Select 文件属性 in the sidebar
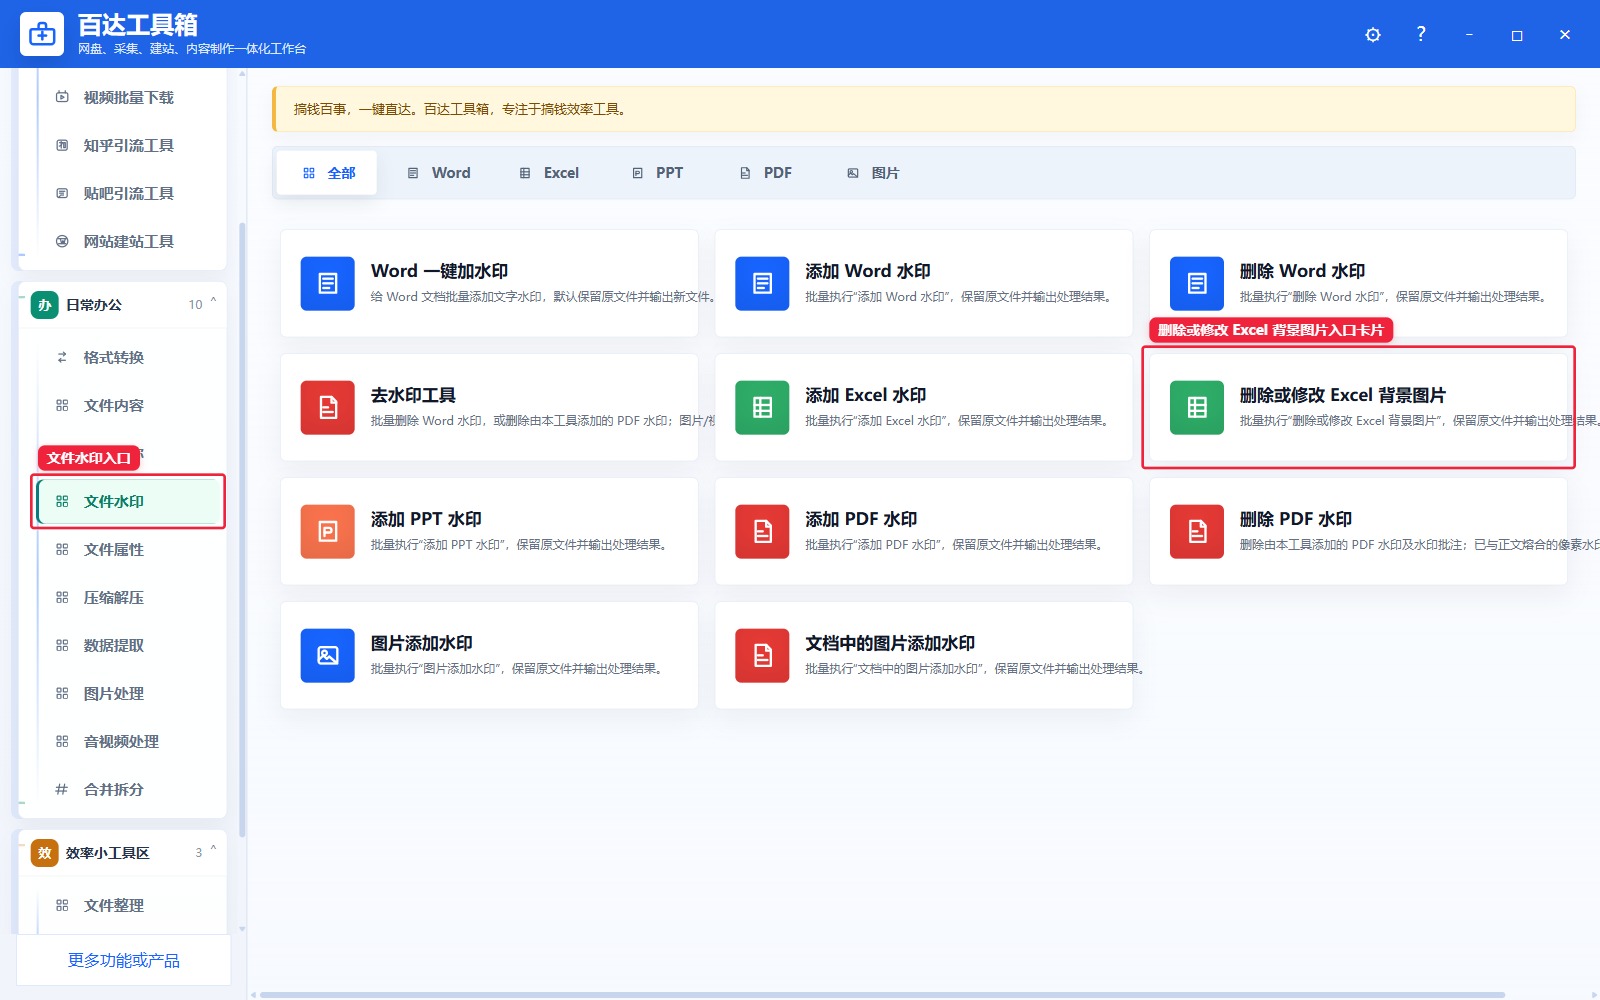Viewport: 1600px width, 1000px height. pos(128,549)
